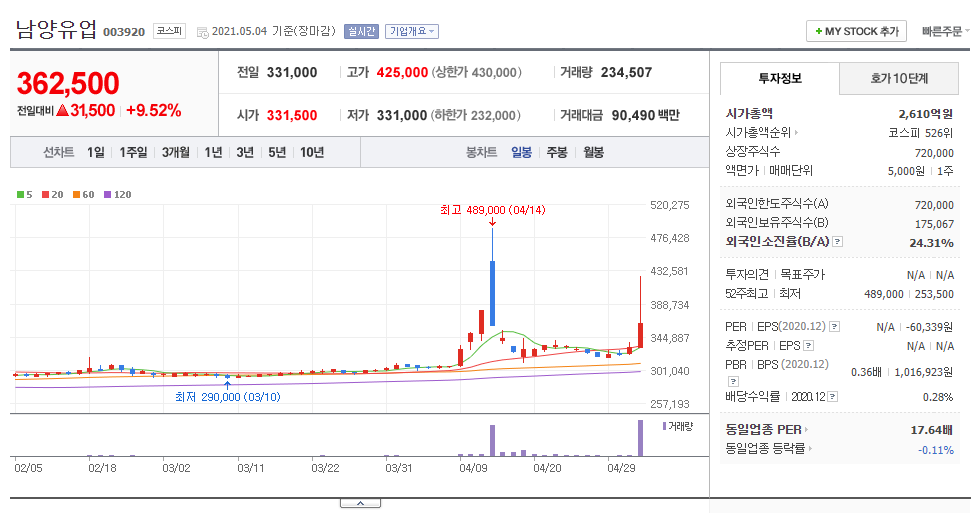Add stock with MY STOCK 추가 button
The height and width of the screenshot is (513, 979).
[857, 31]
